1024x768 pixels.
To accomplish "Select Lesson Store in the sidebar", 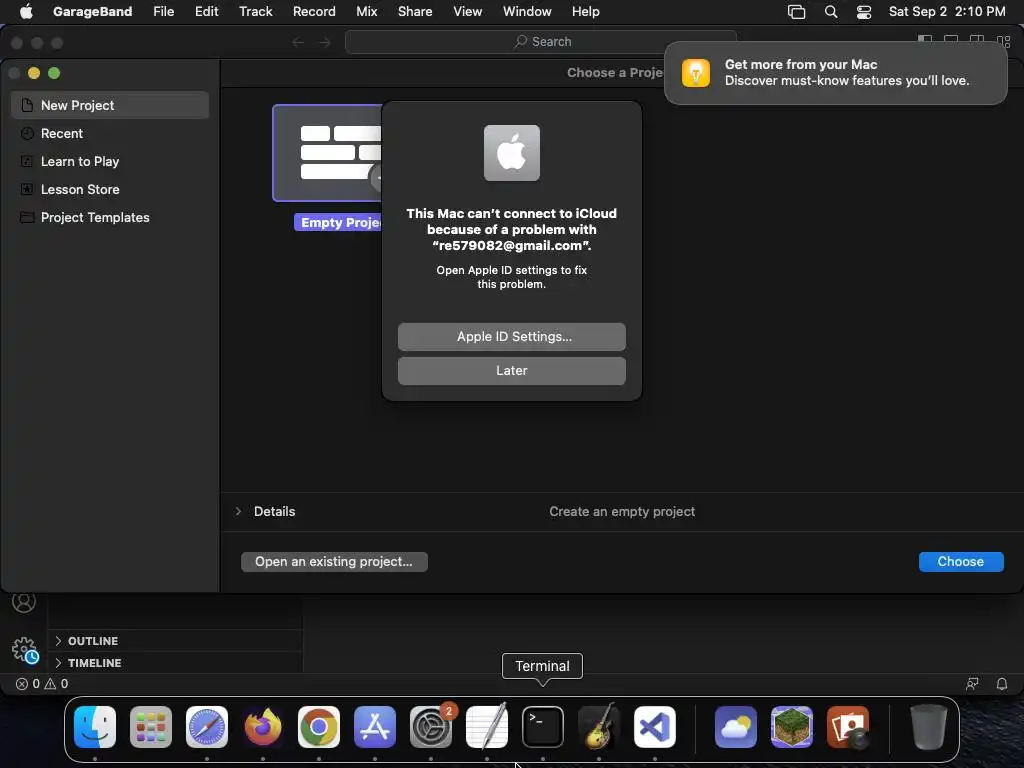I will pos(110,189).
